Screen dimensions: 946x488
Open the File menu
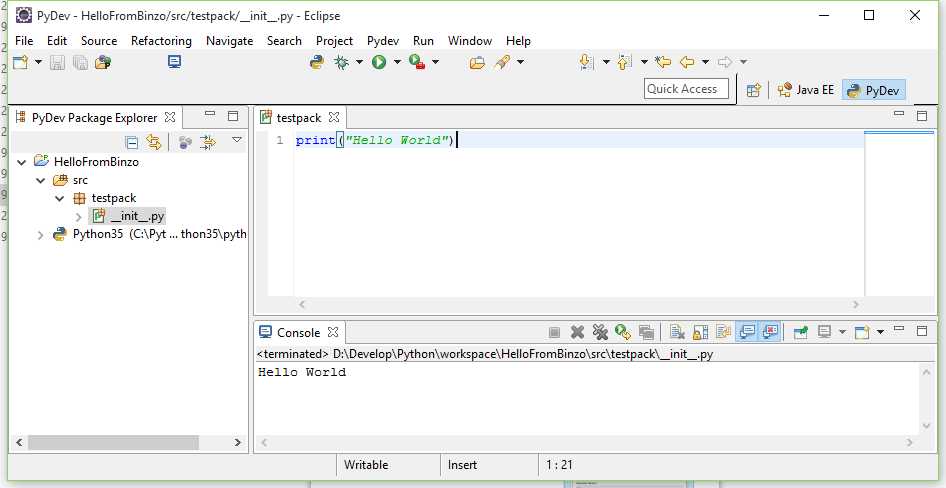click(x=24, y=40)
